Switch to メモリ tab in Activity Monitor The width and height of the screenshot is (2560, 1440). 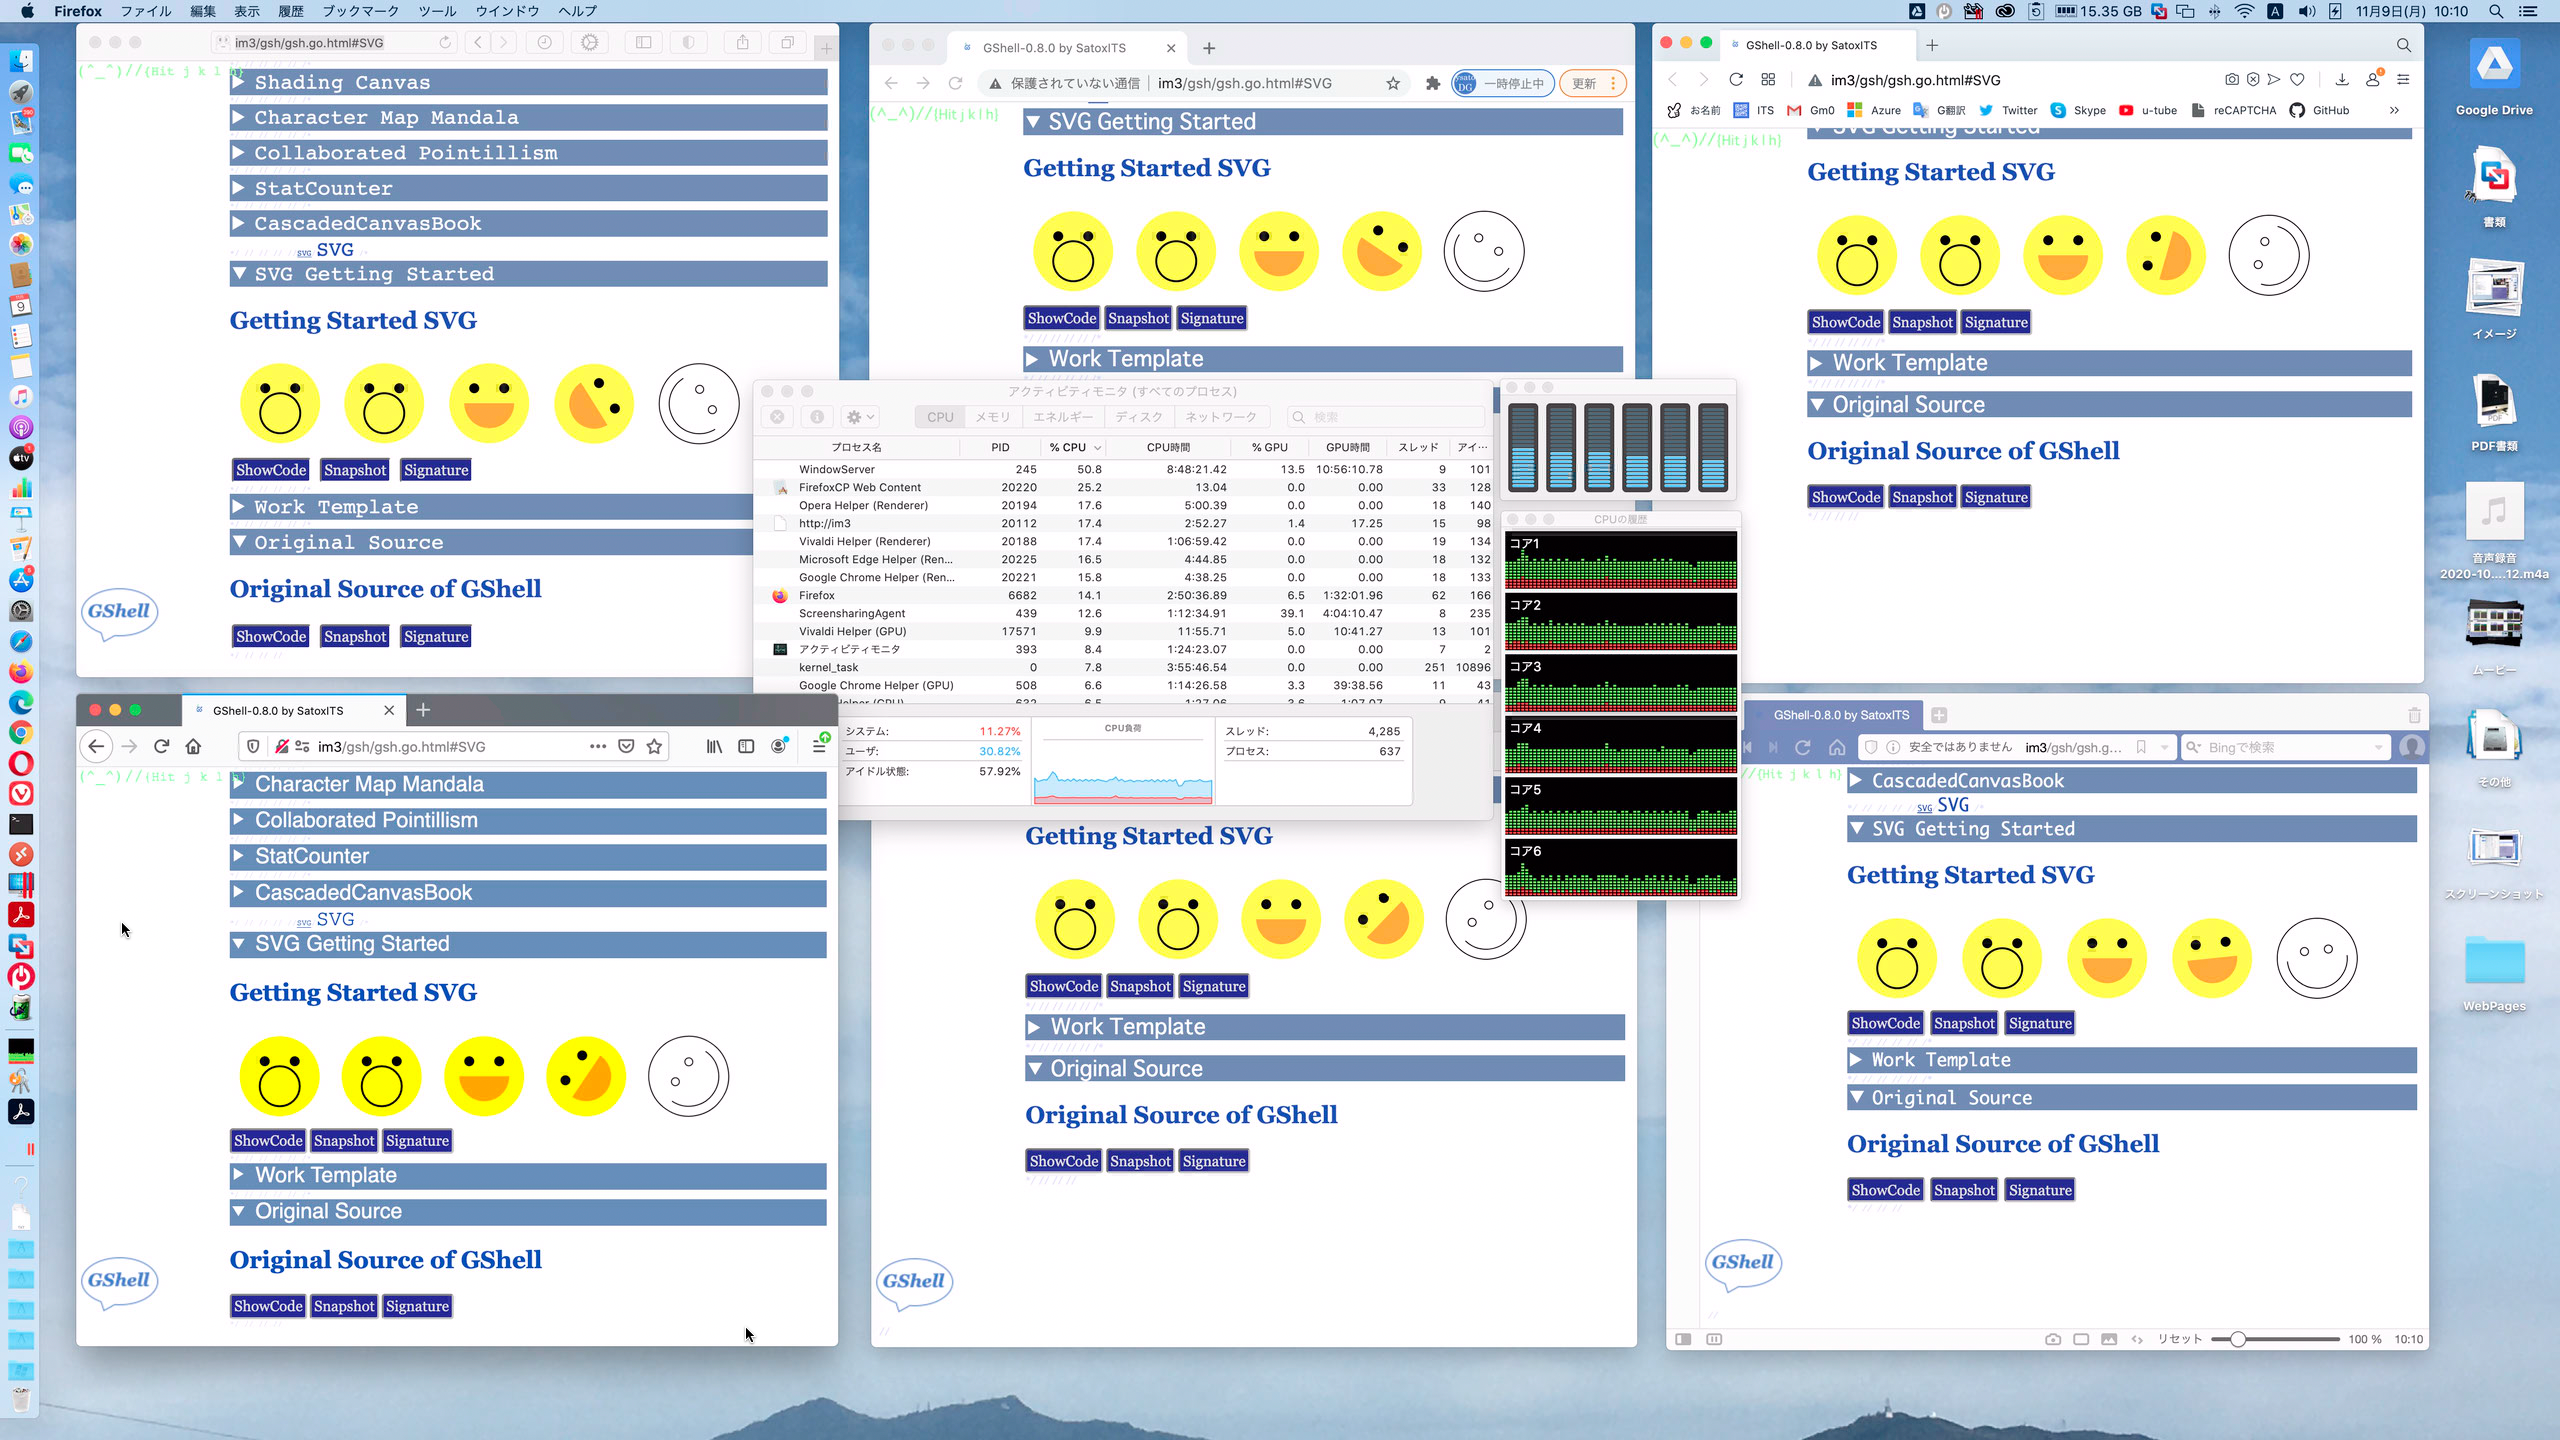click(992, 417)
